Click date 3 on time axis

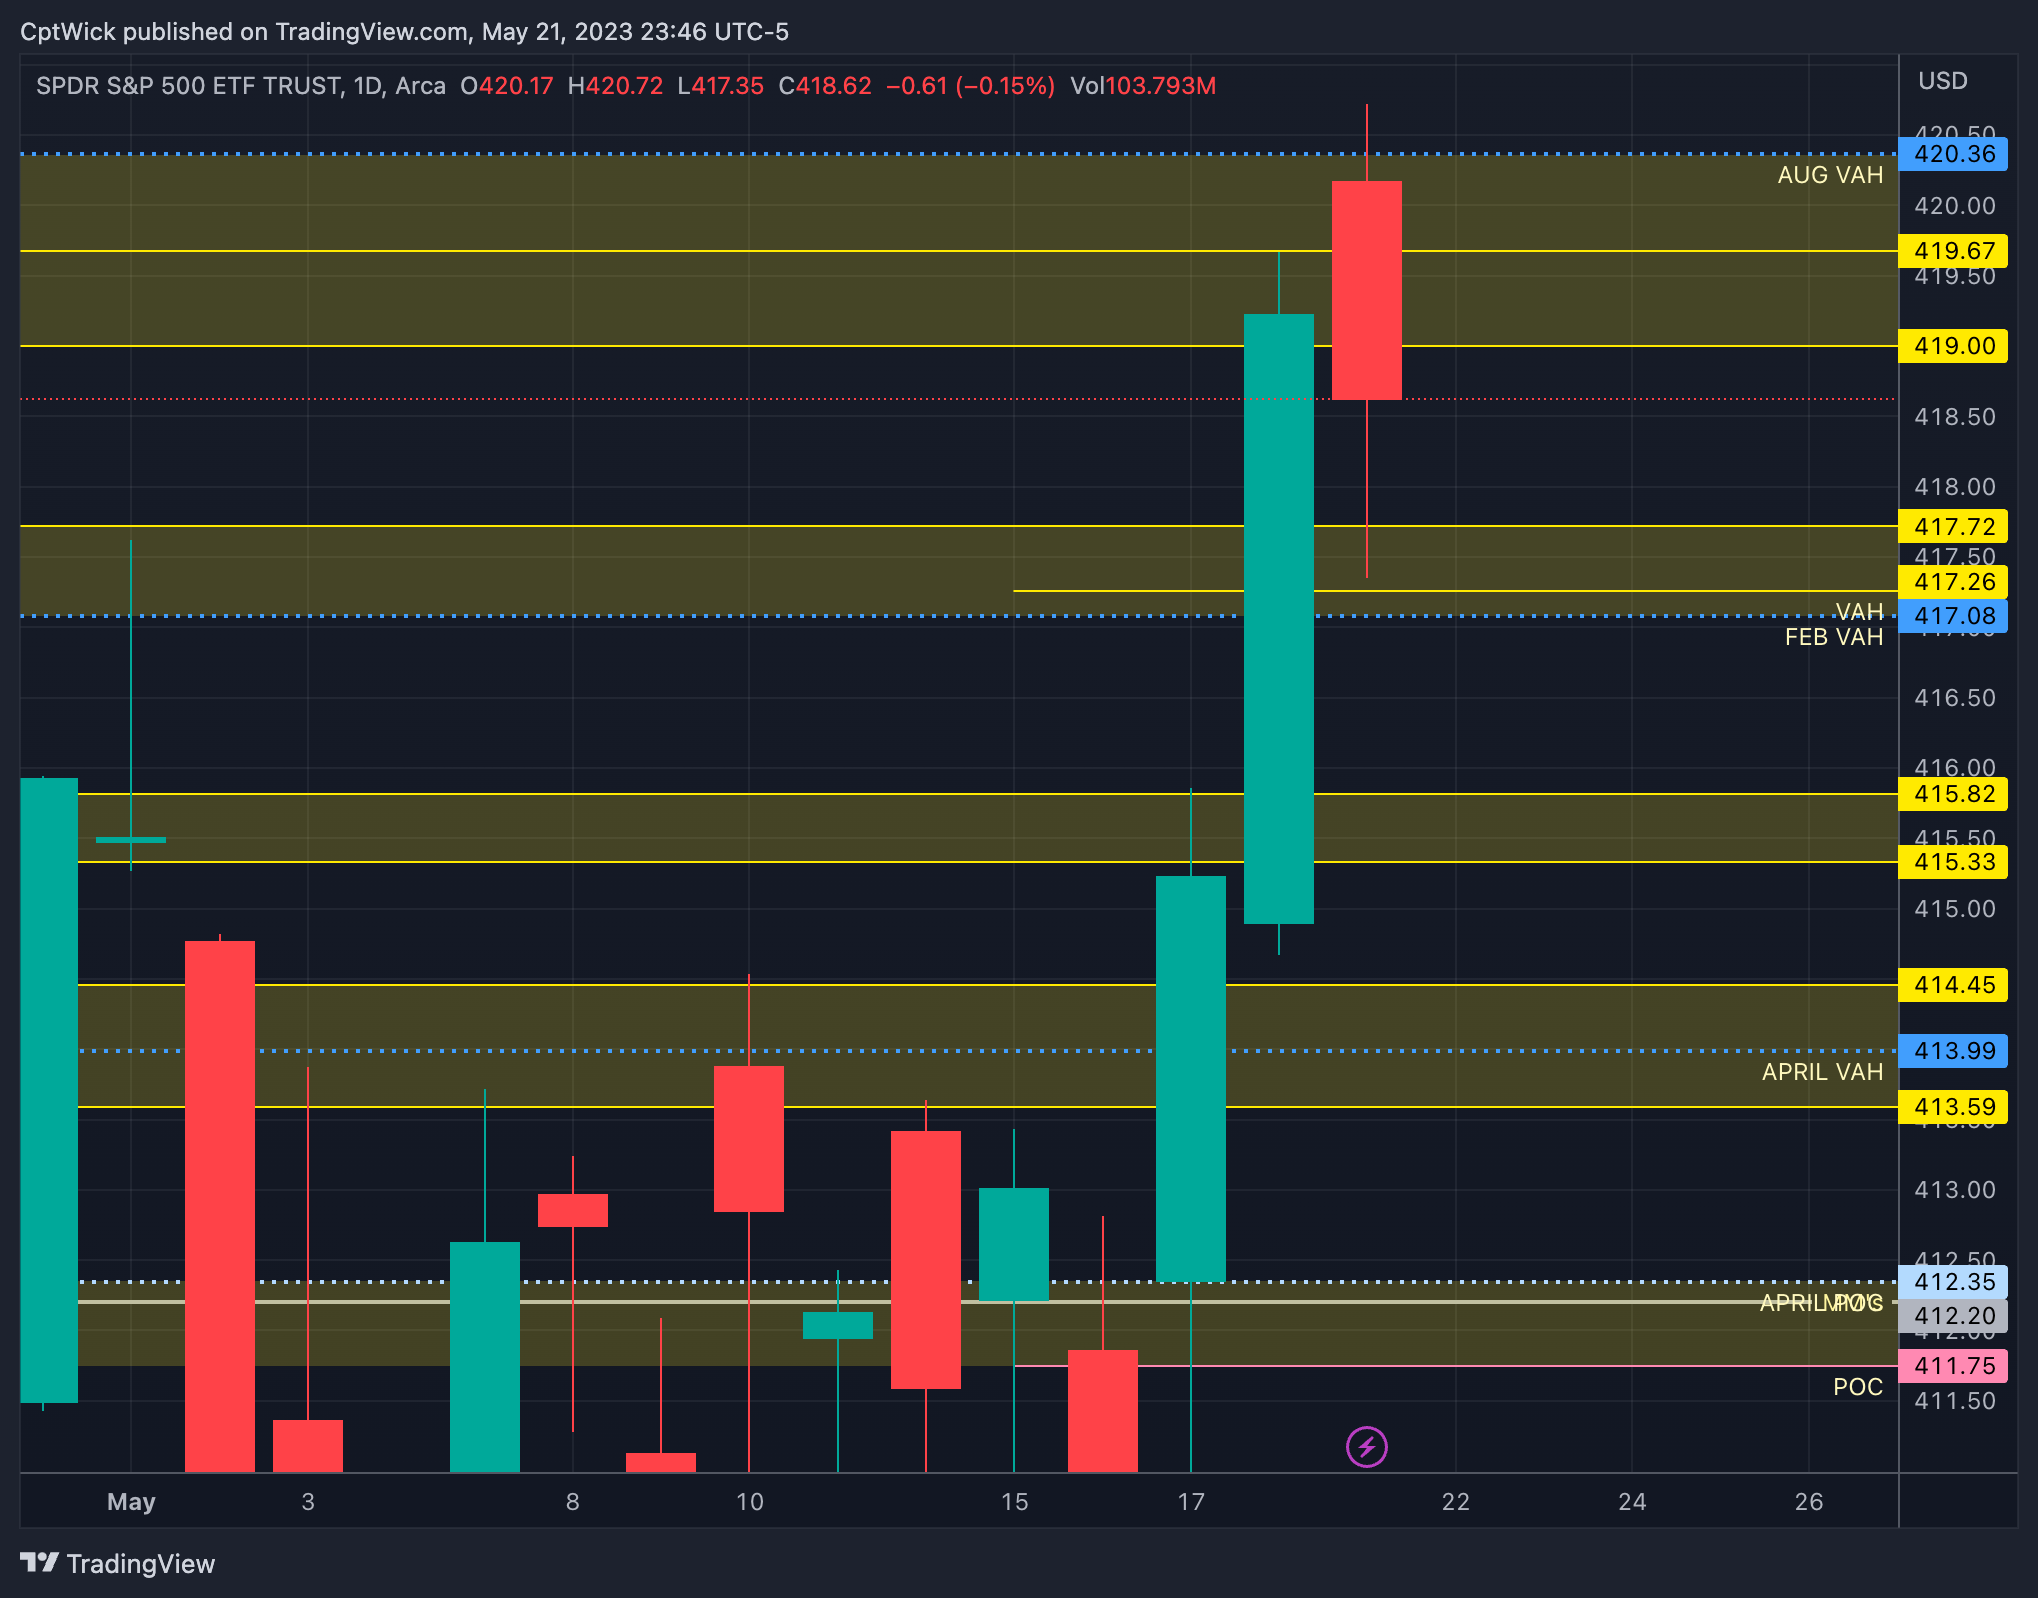click(x=308, y=1502)
